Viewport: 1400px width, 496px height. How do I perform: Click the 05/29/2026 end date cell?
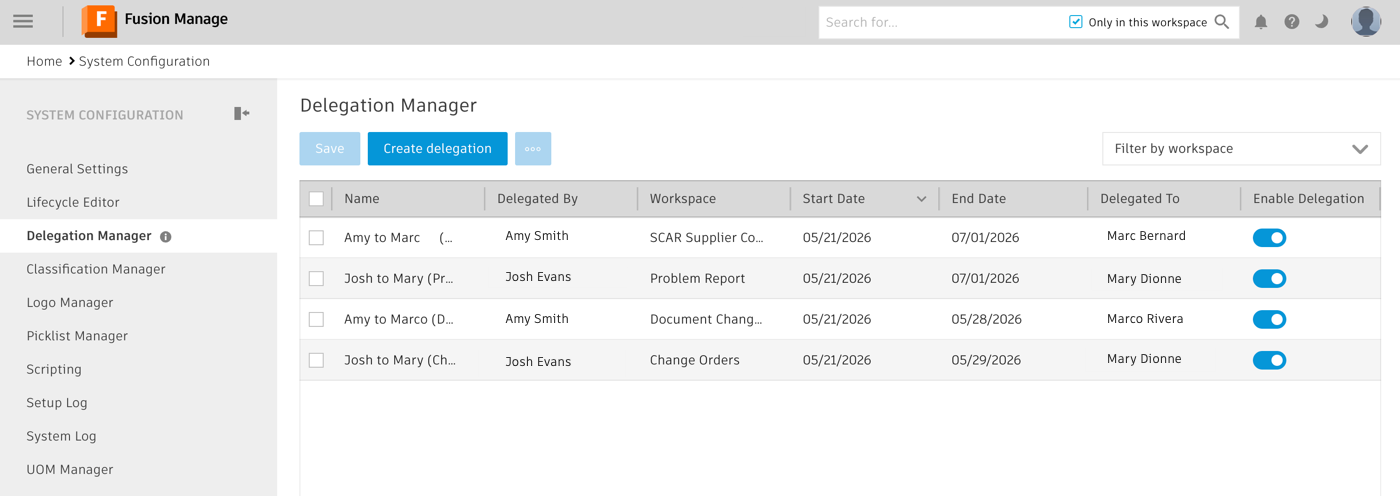tap(986, 360)
